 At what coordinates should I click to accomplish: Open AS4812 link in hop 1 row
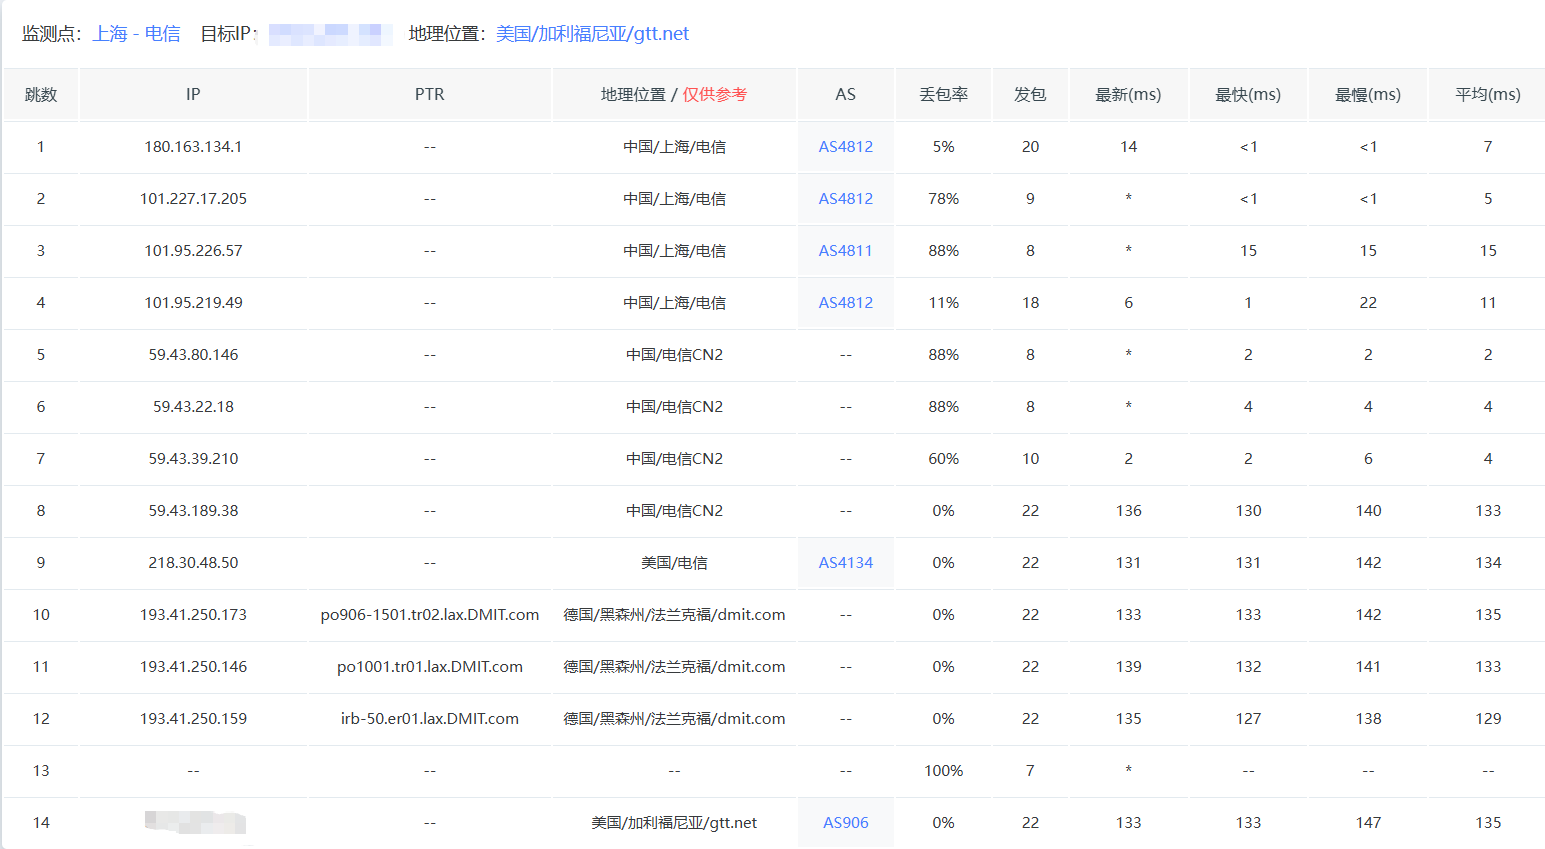click(x=845, y=147)
